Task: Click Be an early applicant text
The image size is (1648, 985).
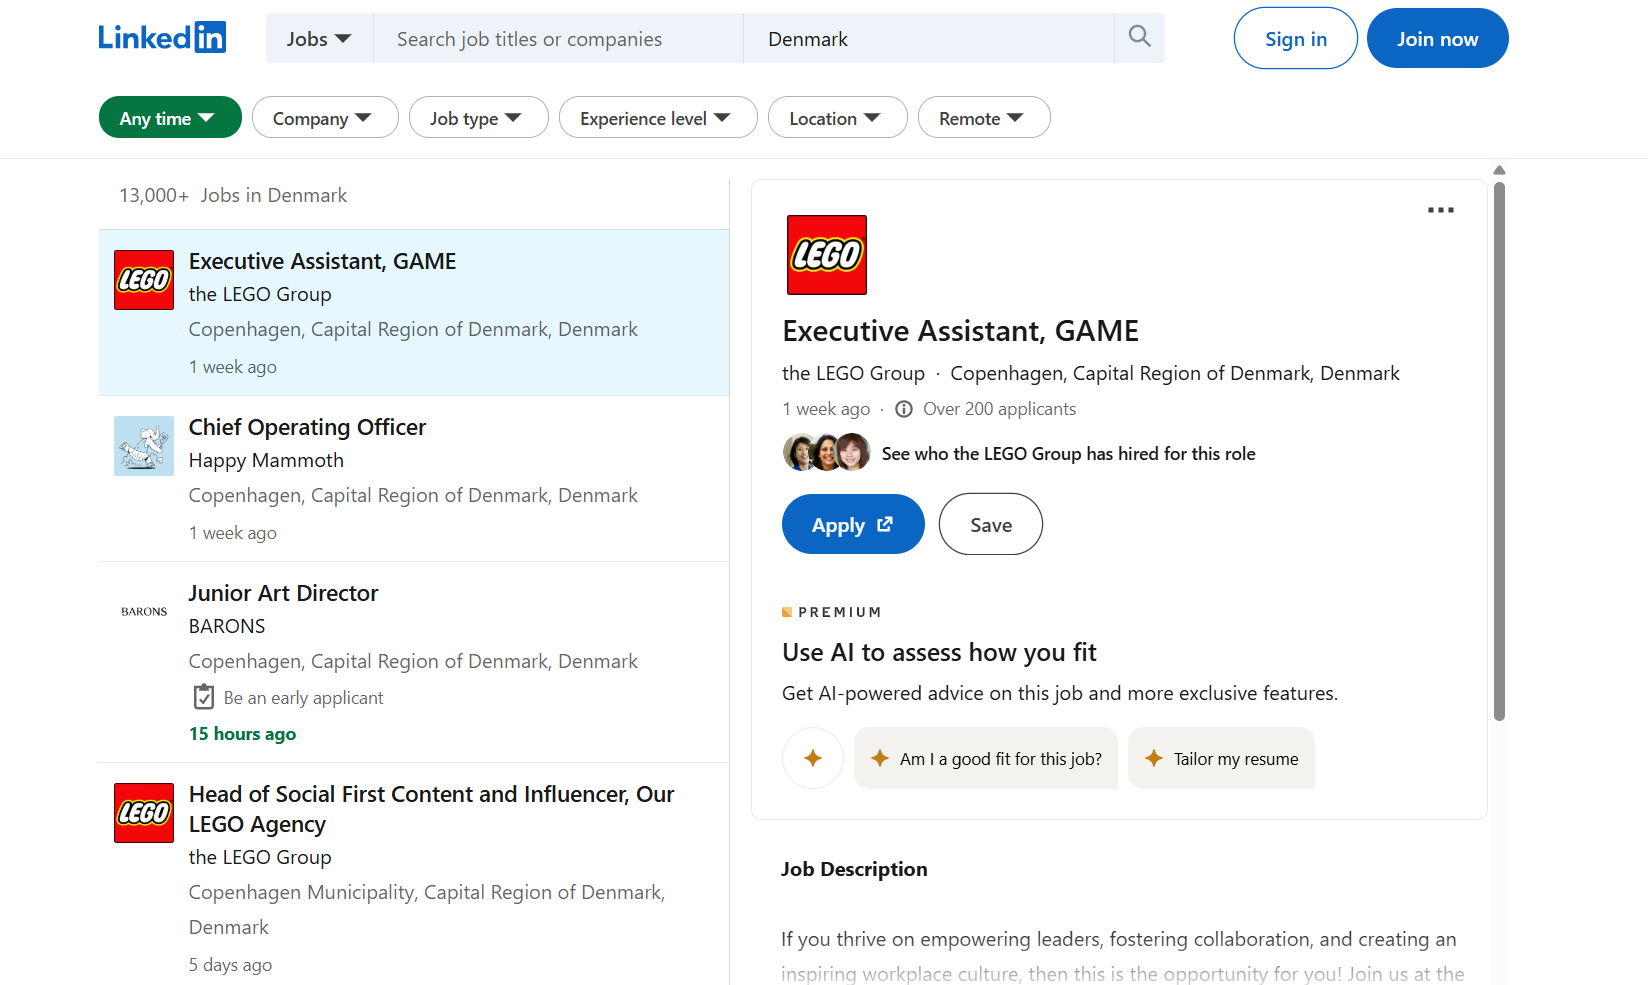Action: tap(303, 698)
